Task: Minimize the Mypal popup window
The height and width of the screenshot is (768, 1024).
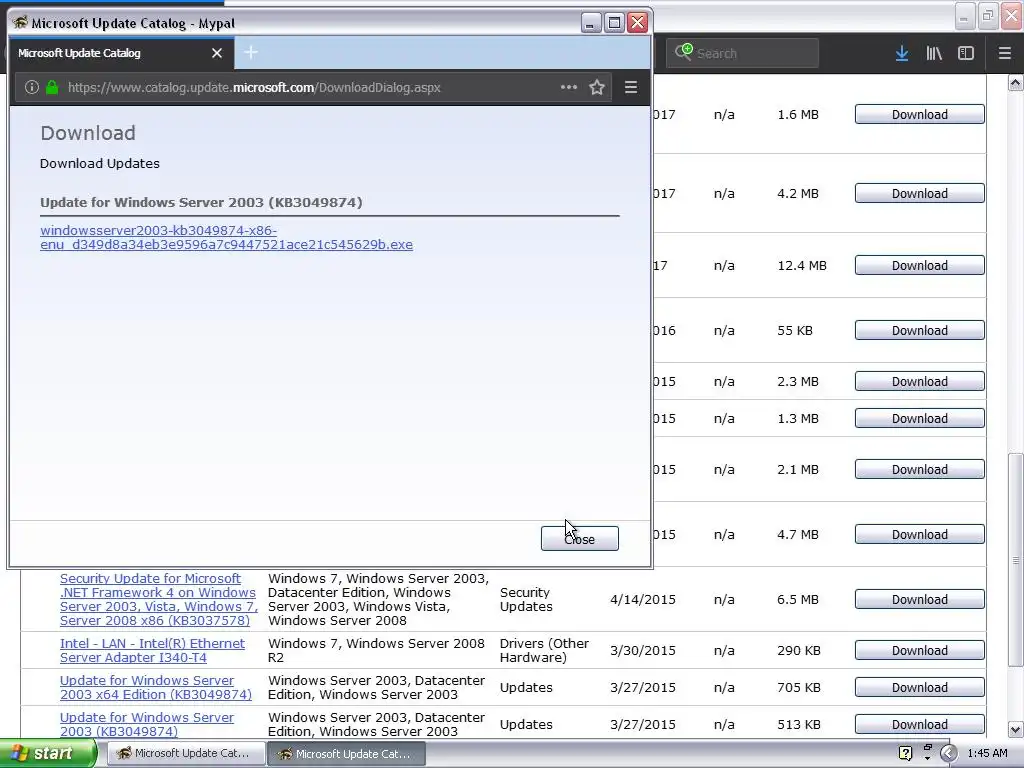Action: [x=590, y=23]
